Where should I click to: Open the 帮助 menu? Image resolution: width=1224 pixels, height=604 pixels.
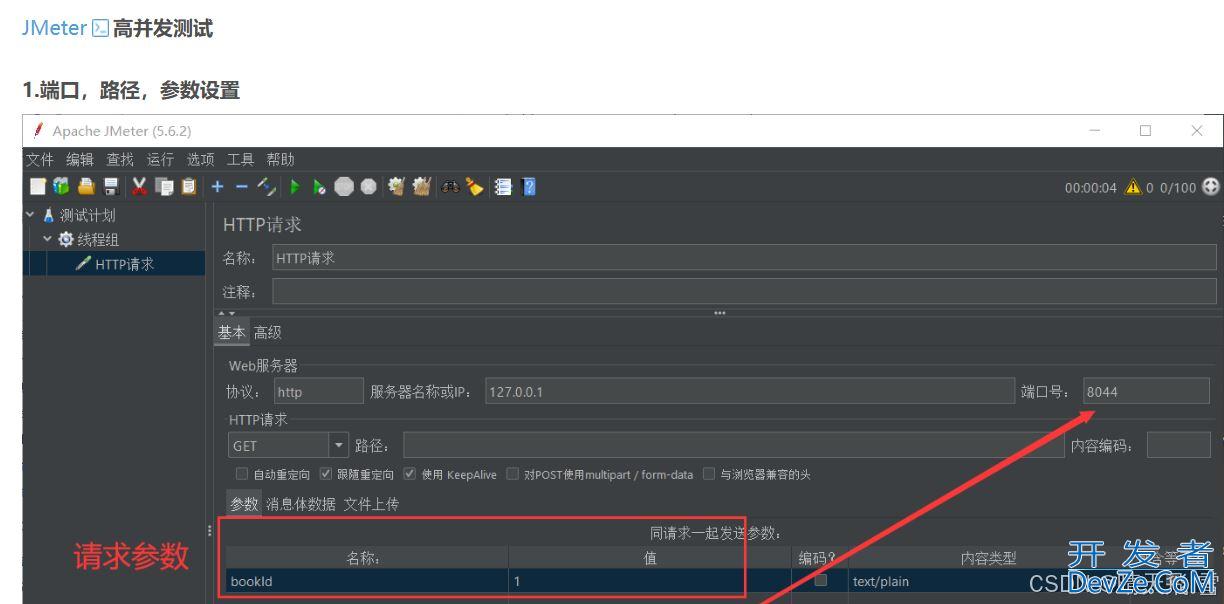[x=280, y=160]
